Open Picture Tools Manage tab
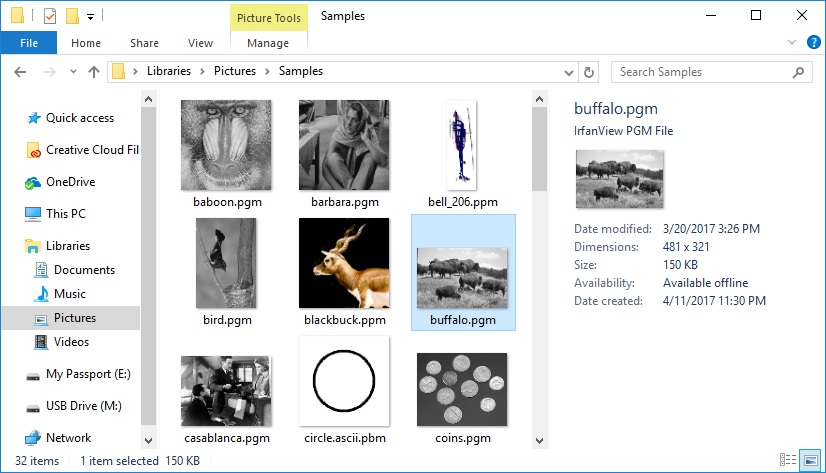Viewport: 826px width, 473px height. pos(268,43)
